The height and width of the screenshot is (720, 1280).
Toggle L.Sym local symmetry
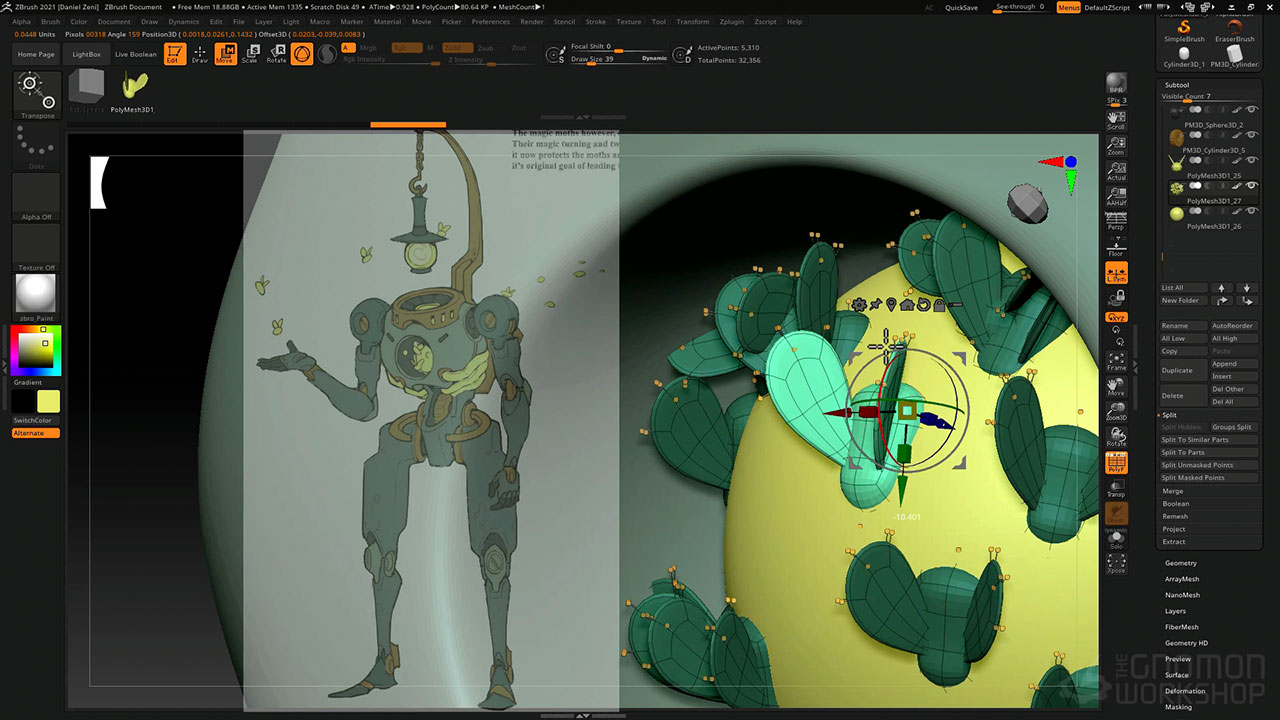coord(1116,273)
